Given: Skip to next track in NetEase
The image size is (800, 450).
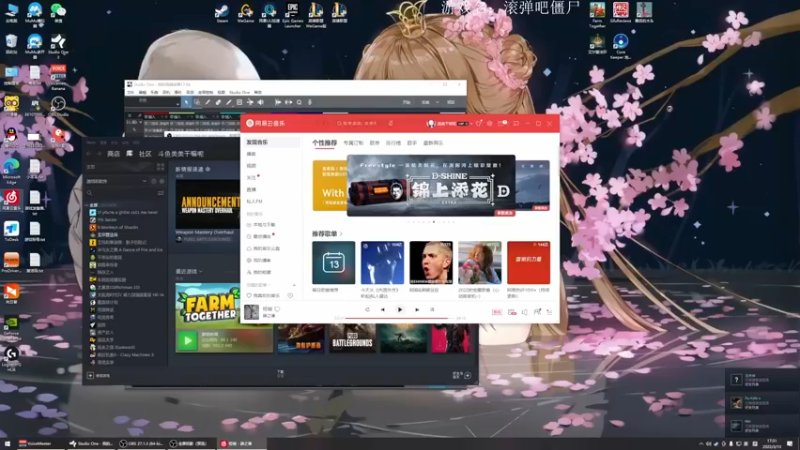Looking at the screenshot, I should pos(417,310).
